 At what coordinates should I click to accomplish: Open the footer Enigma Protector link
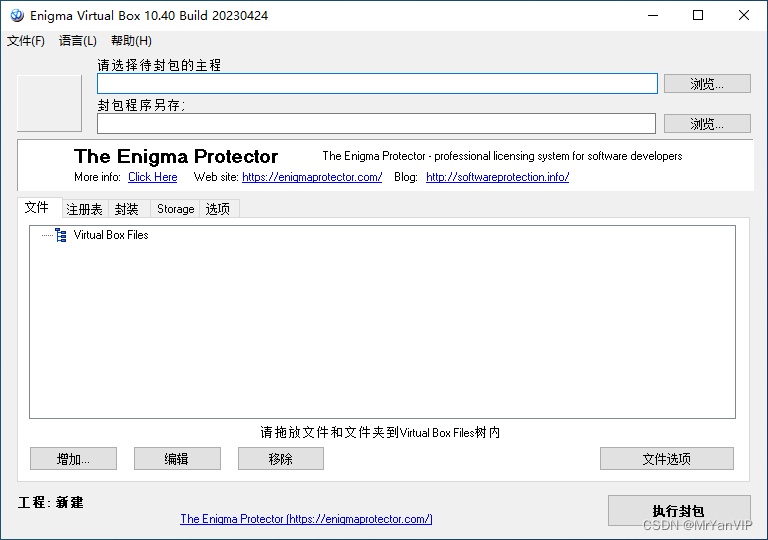click(x=306, y=519)
